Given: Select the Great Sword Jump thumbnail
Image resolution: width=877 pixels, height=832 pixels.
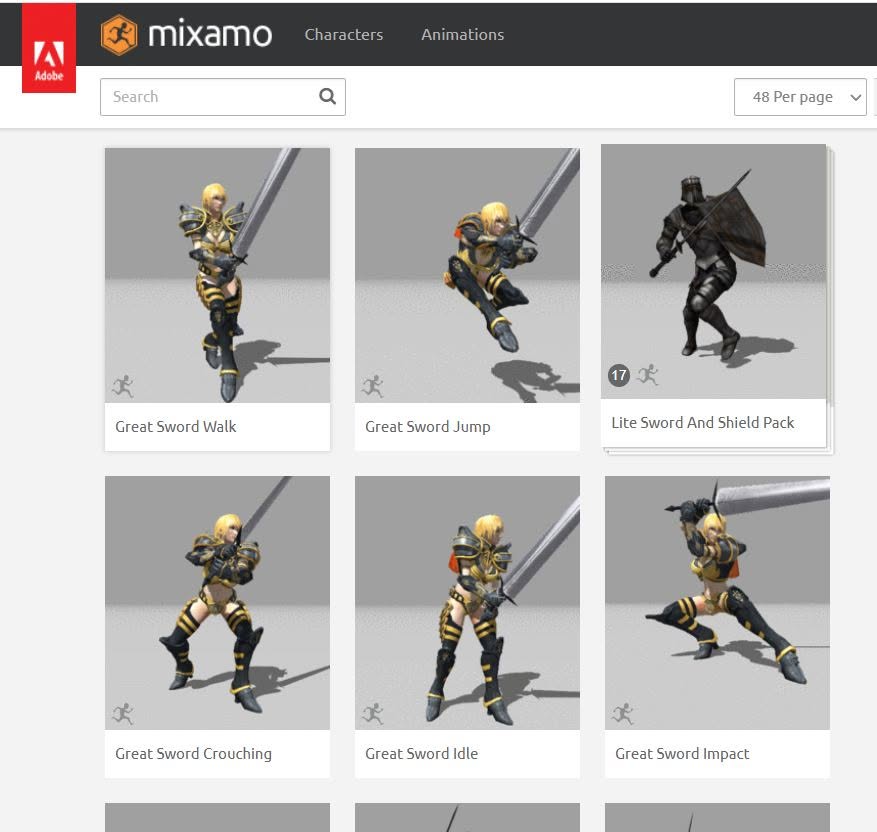Looking at the screenshot, I should coord(468,275).
